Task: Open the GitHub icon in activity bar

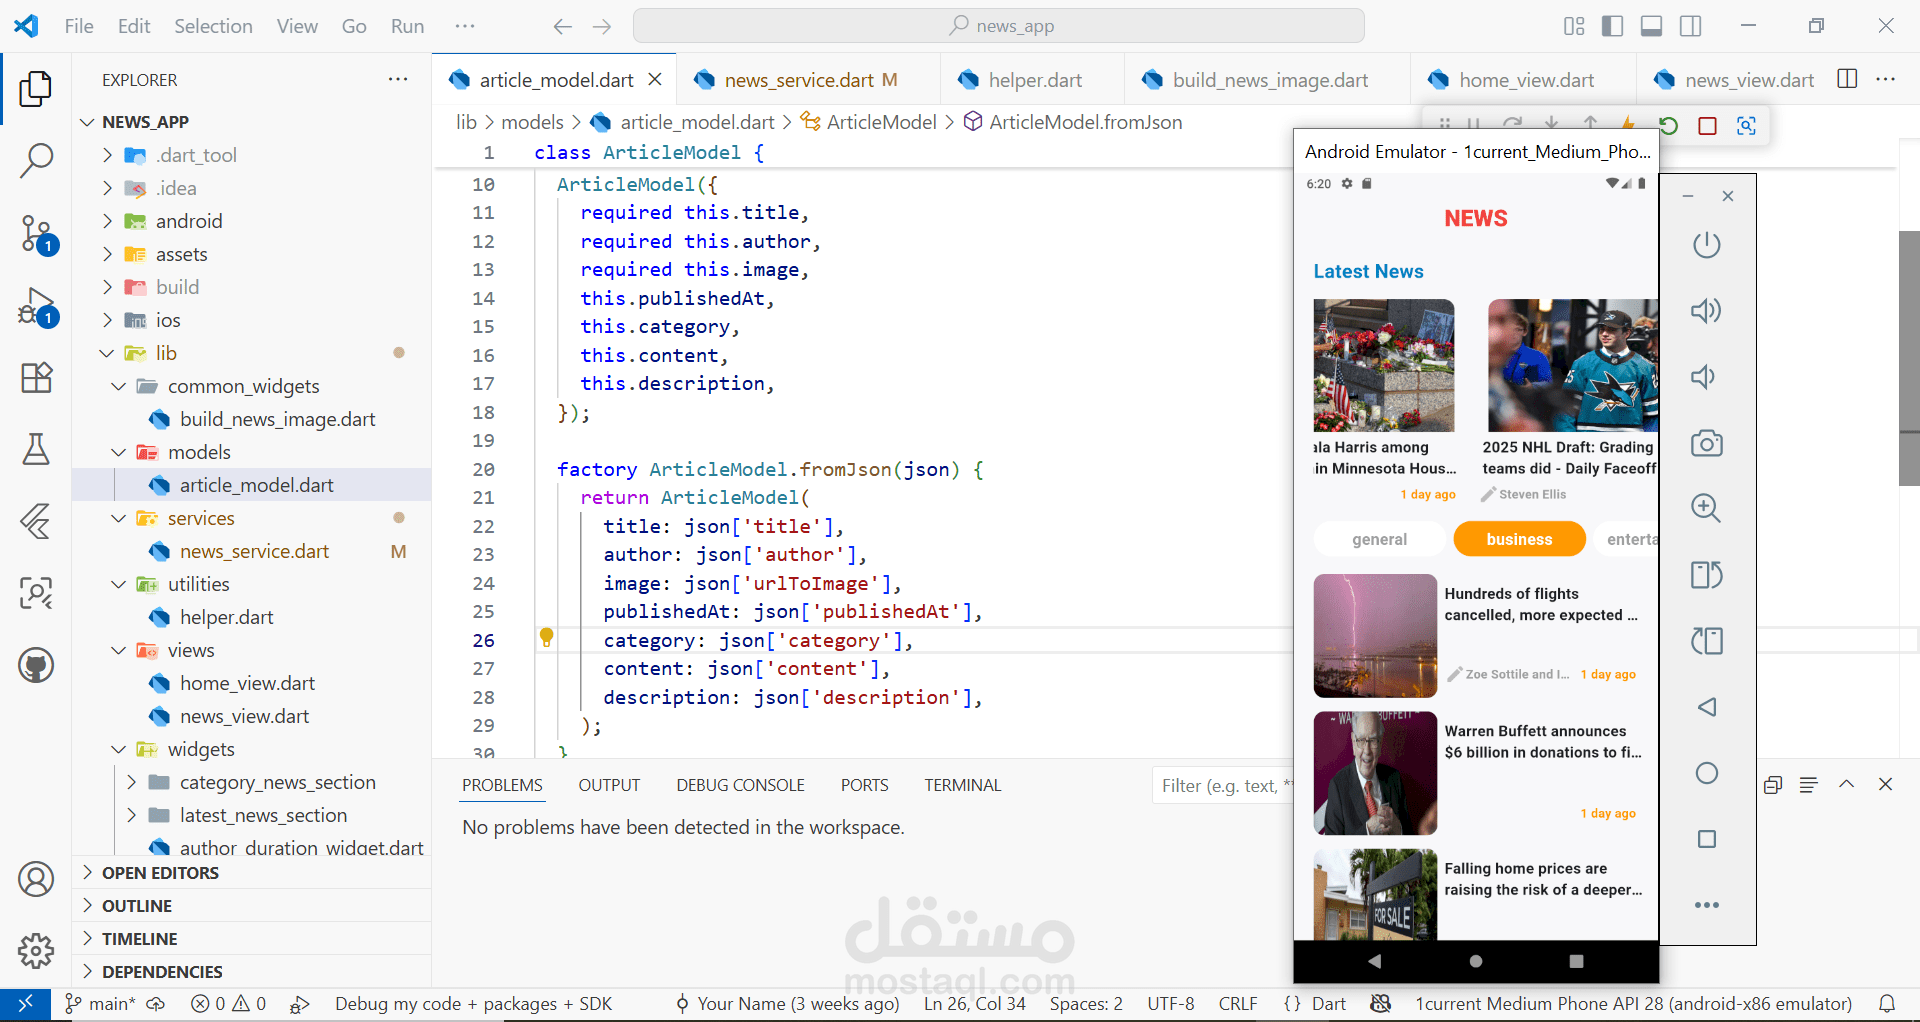Action: 36,665
